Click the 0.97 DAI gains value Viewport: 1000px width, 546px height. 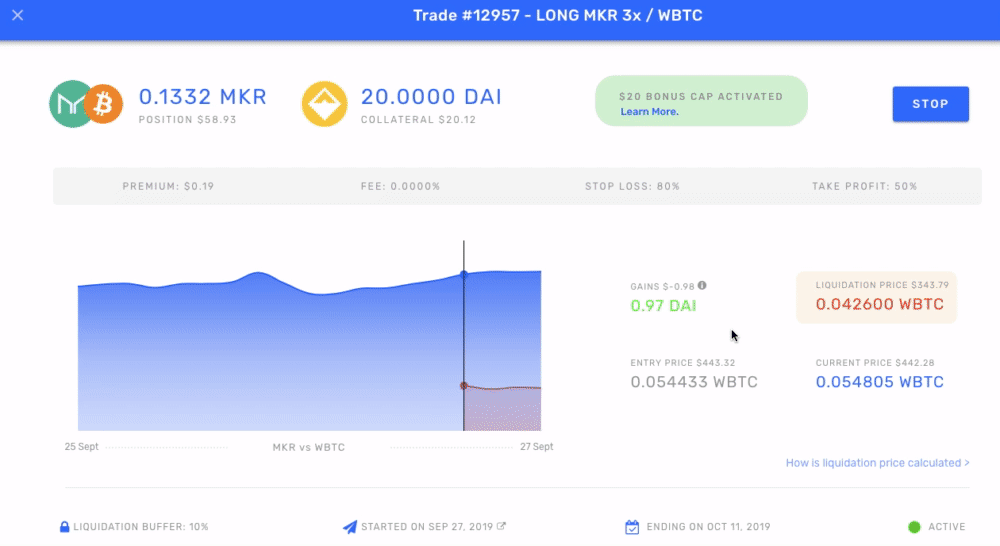(x=663, y=306)
